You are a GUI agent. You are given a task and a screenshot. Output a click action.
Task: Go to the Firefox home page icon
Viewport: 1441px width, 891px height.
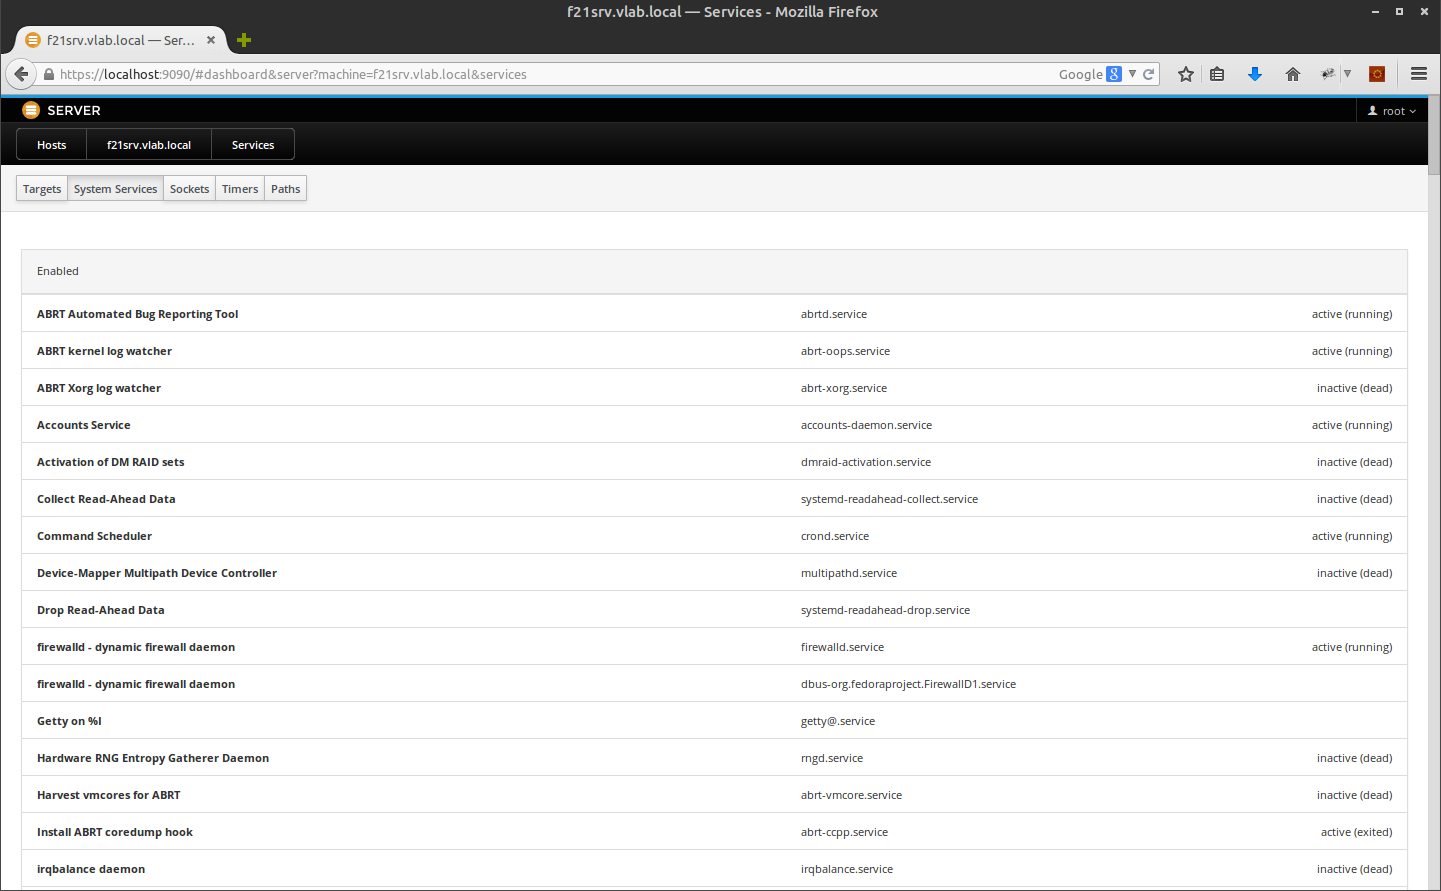(x=1293, y=74)
